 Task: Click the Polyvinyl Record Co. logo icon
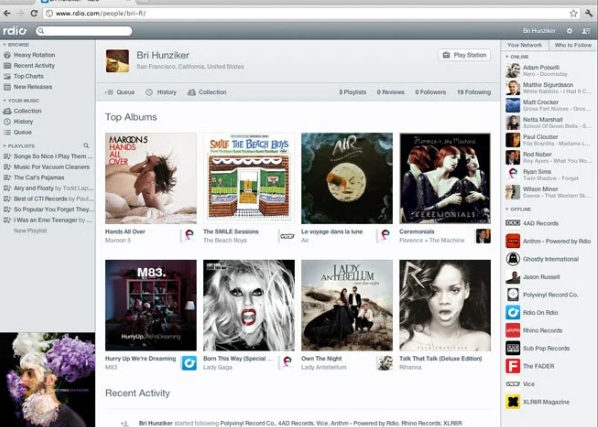pyautogui.click(x=513, y=294)
